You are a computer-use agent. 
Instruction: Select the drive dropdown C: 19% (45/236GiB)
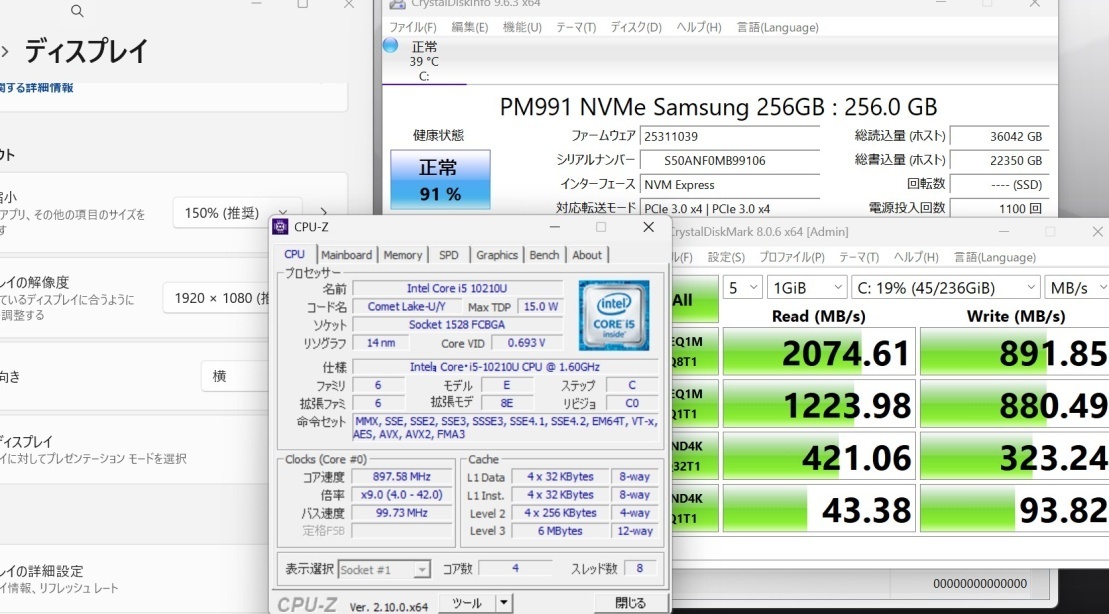945,288
